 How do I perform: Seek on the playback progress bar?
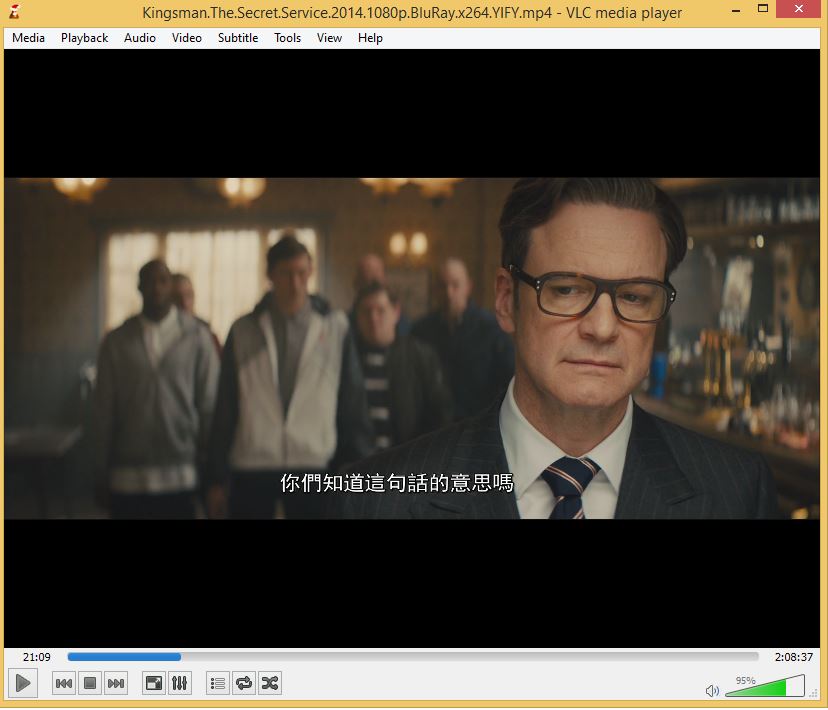[x=413, y=657]
